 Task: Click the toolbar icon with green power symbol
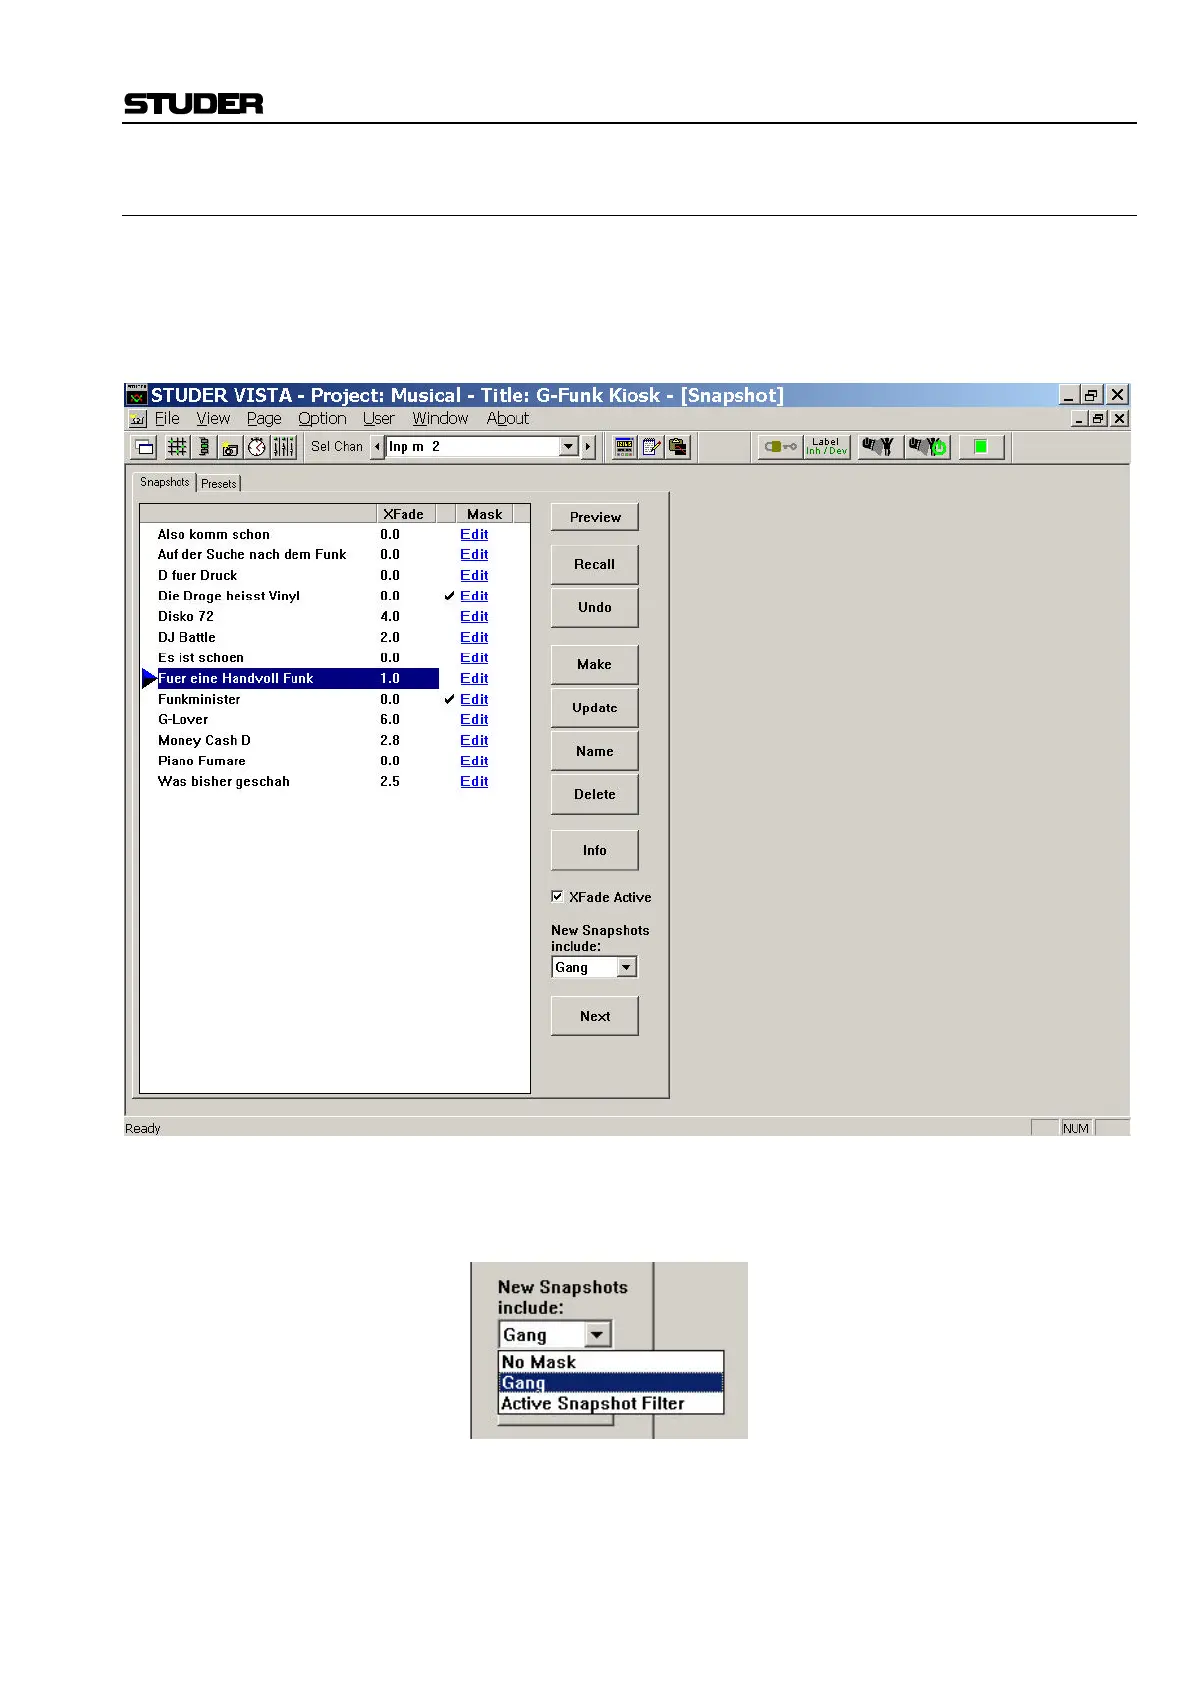pyautogui.click(x=928, y=447)
